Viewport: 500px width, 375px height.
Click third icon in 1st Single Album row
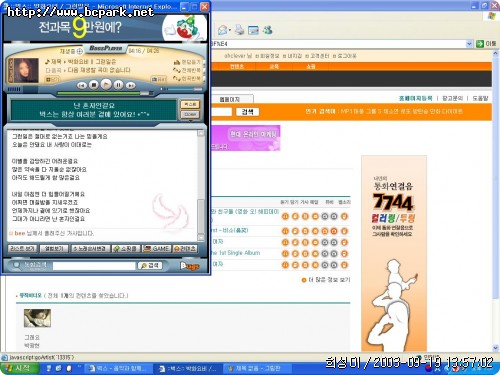pos(305,254)
